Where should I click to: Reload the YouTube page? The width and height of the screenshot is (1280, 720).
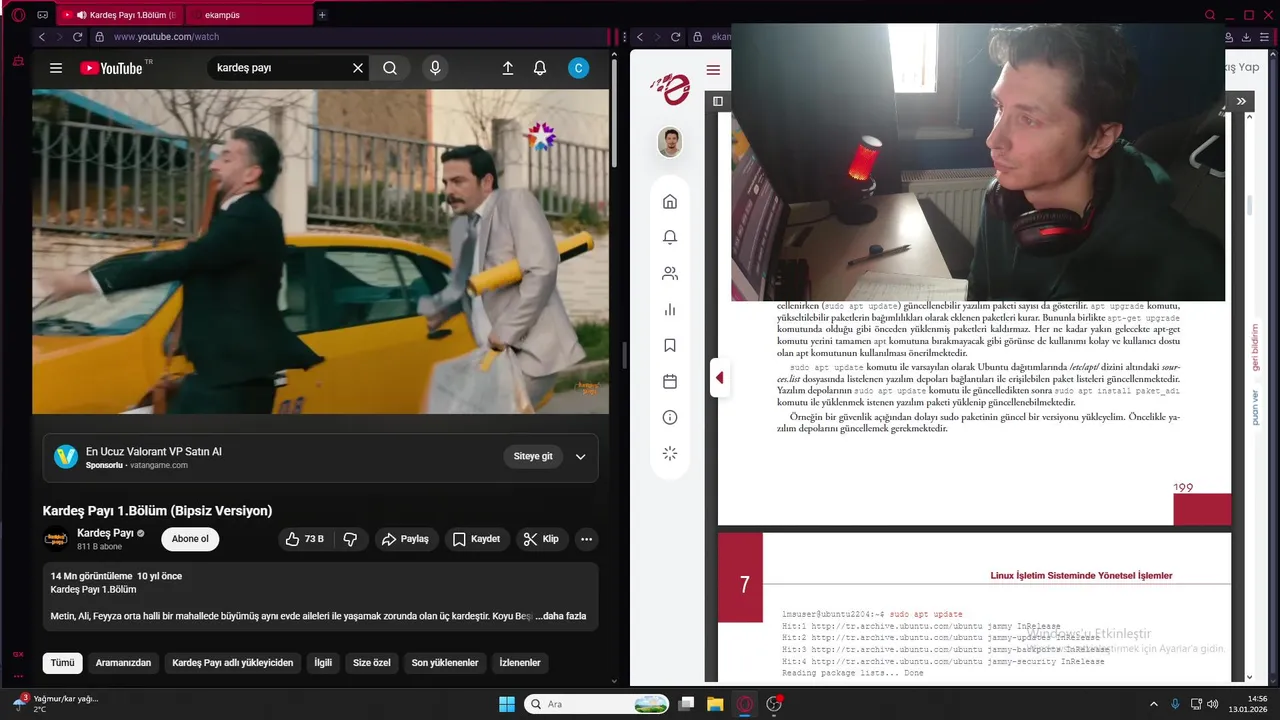click(x=77, y=37)
